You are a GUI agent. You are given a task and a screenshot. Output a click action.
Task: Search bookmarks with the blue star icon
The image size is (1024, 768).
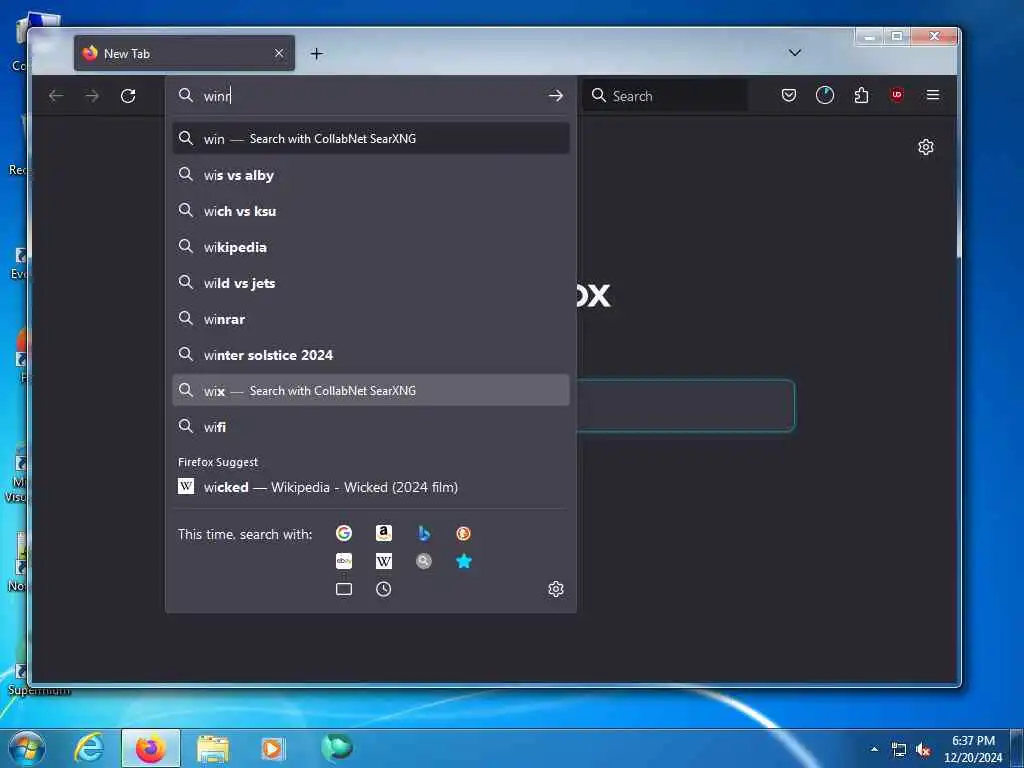(x=464, y=561)
